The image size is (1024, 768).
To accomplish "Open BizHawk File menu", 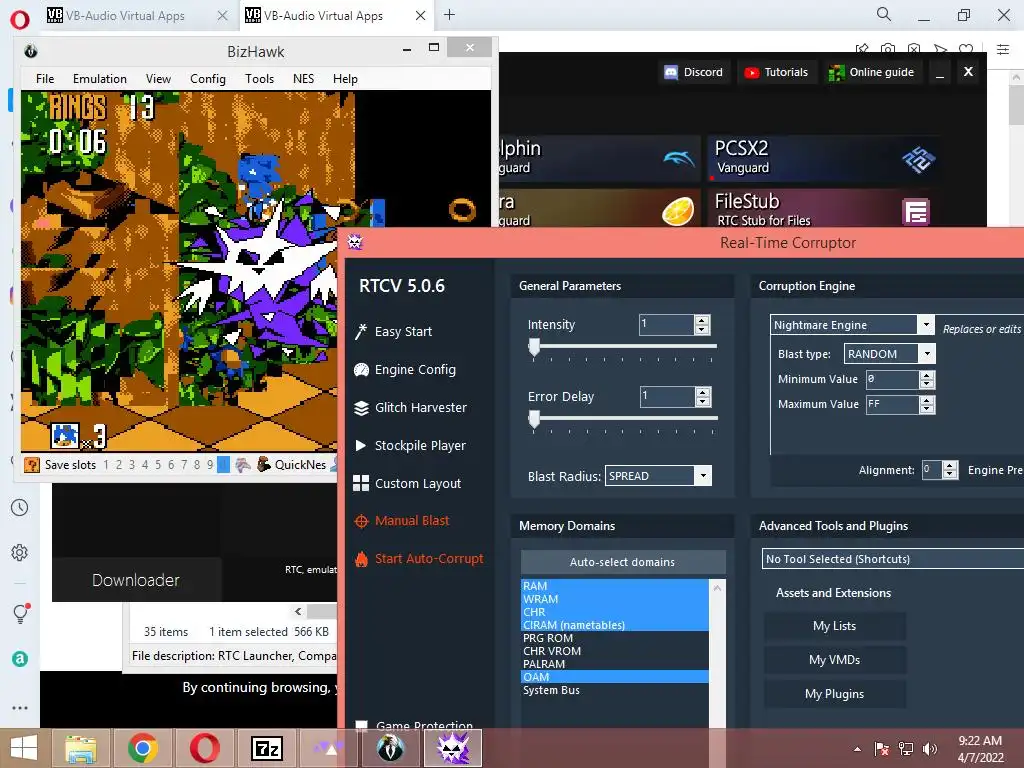I will click(x=45, y=78).
